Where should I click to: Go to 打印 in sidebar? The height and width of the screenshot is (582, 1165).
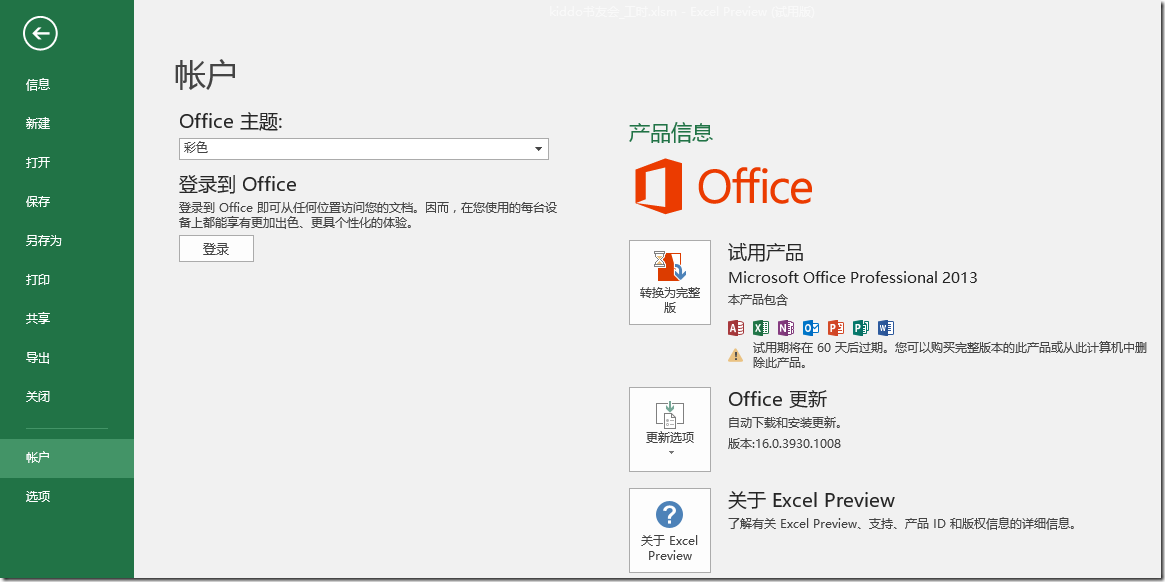coord(38,279)
